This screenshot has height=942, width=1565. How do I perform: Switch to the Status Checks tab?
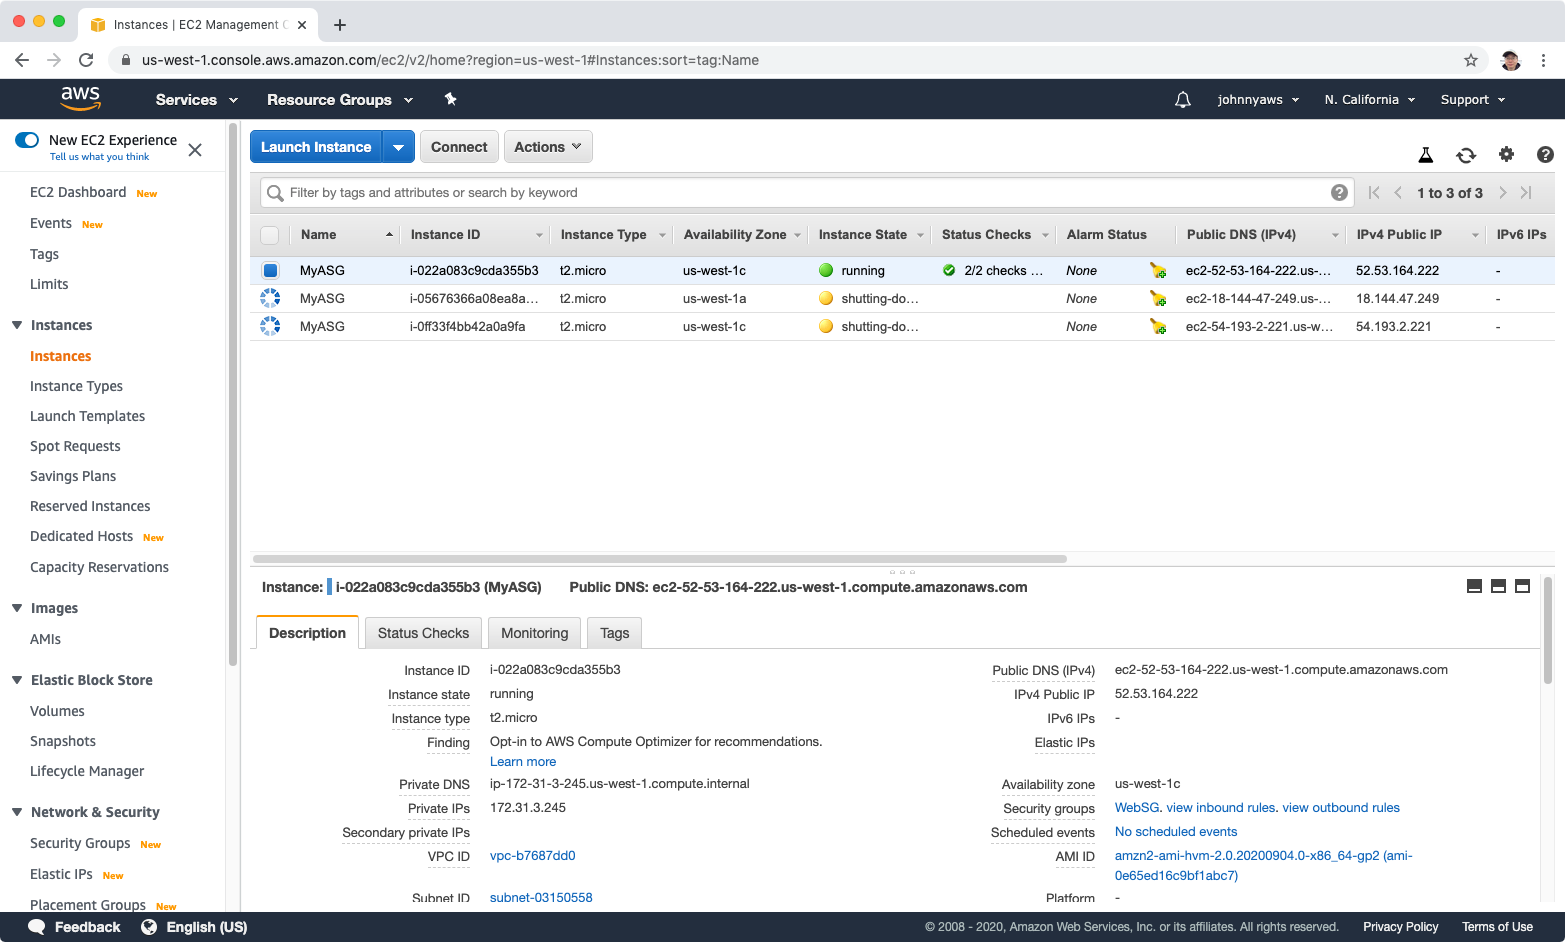(x=423, y=633)
